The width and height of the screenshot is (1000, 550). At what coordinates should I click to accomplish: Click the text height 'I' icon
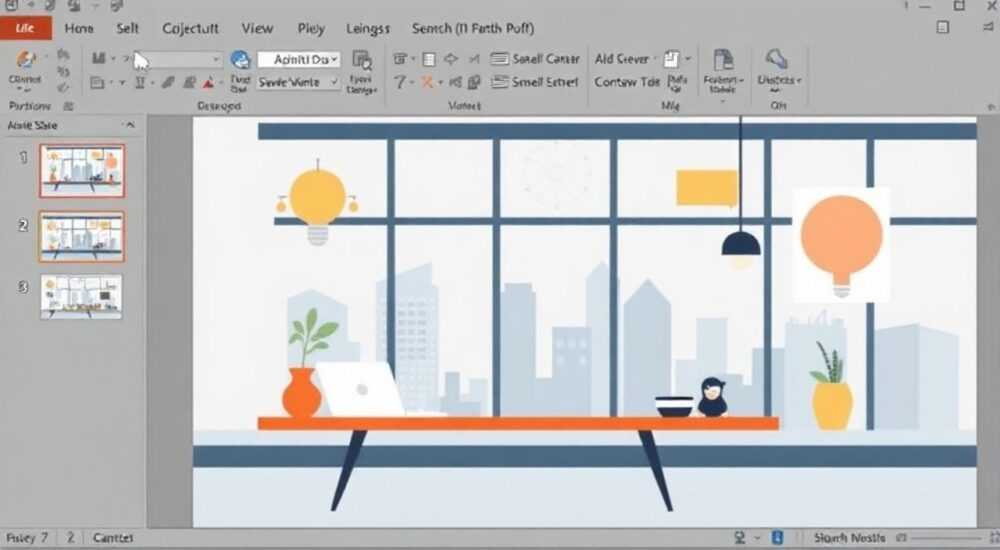click(x=140, y=83)
